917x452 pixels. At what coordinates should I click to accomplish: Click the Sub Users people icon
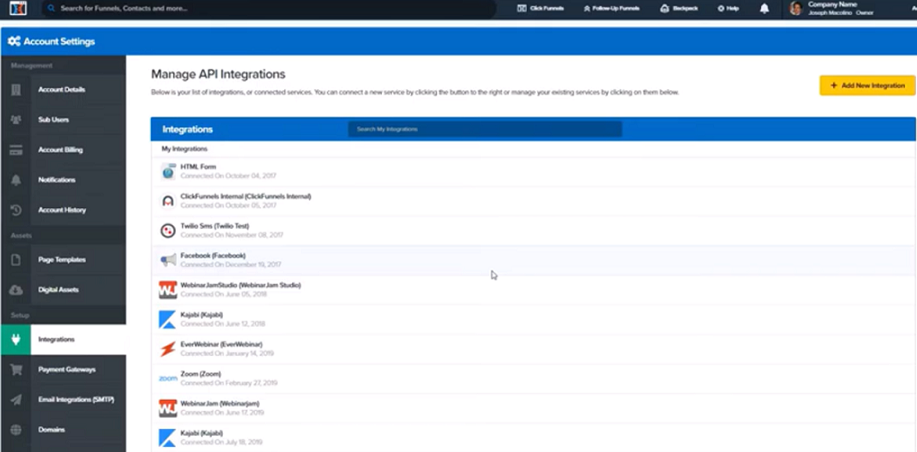coord(16,119)
